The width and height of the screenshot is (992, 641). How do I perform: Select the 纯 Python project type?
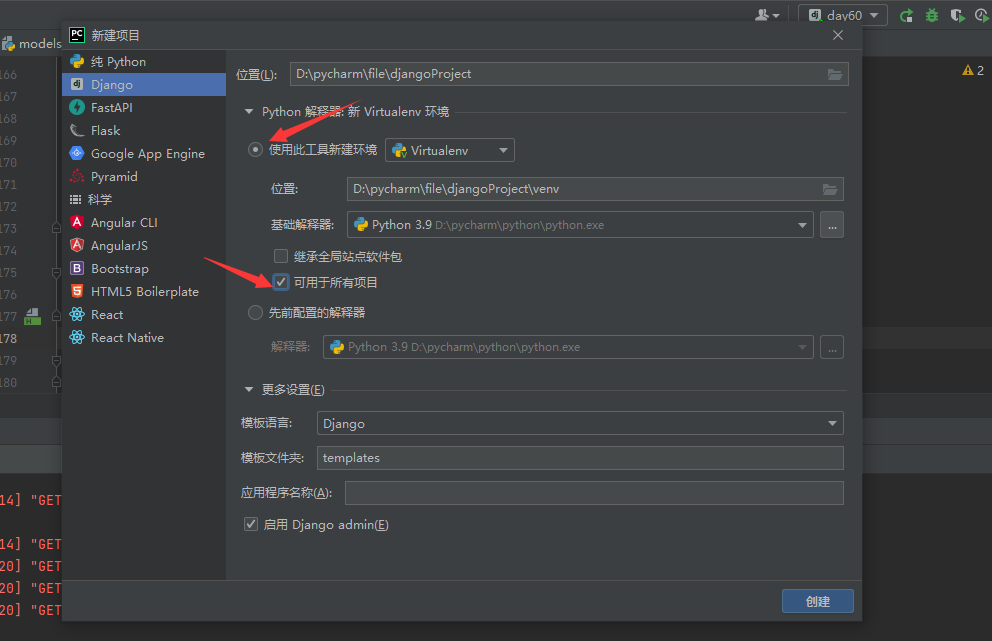[144, 61]
